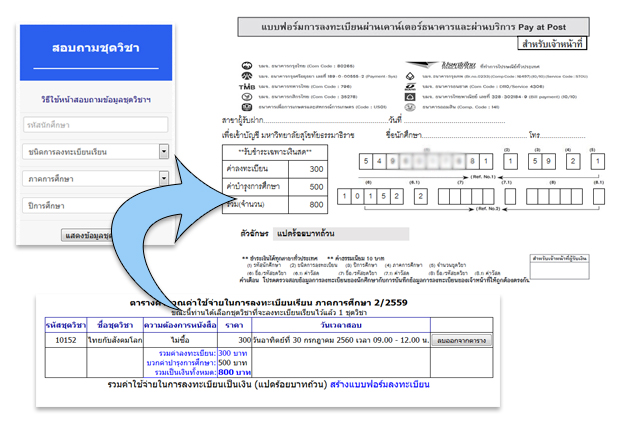This screenshot has height=440, width=620.
Task: Select the ไม่ซื้อ book requirement cell
Action: [180, 340]
